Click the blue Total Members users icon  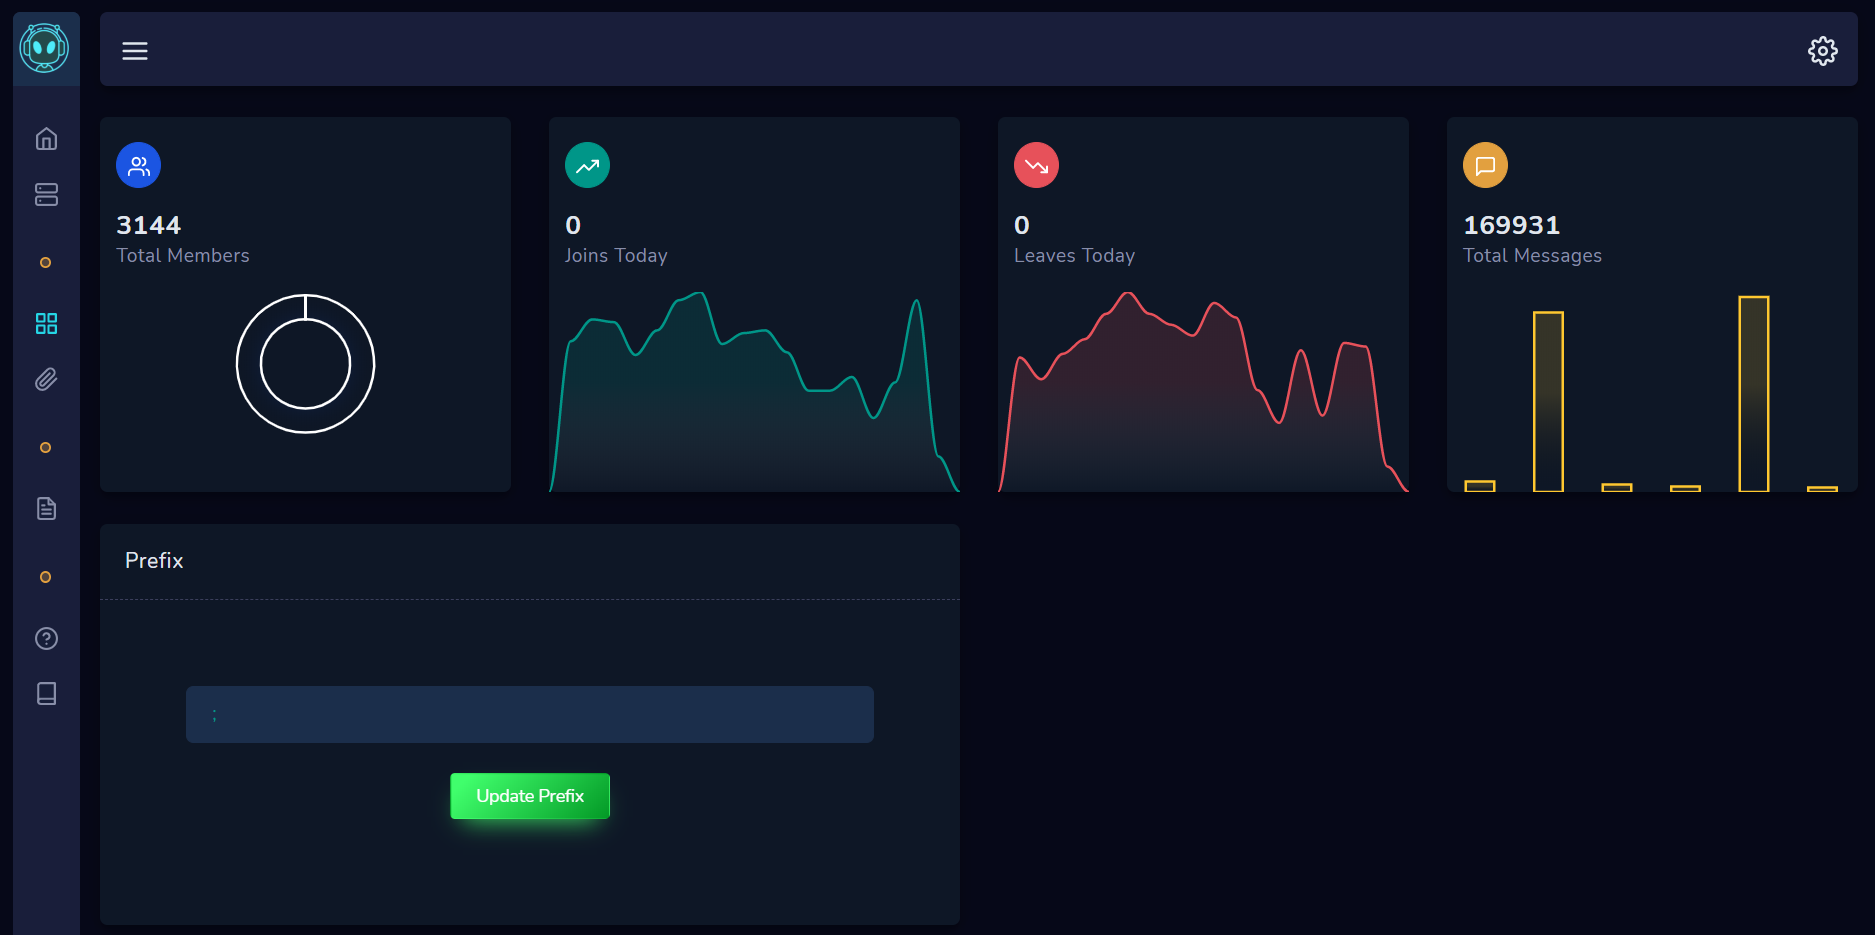click(139, 166)
